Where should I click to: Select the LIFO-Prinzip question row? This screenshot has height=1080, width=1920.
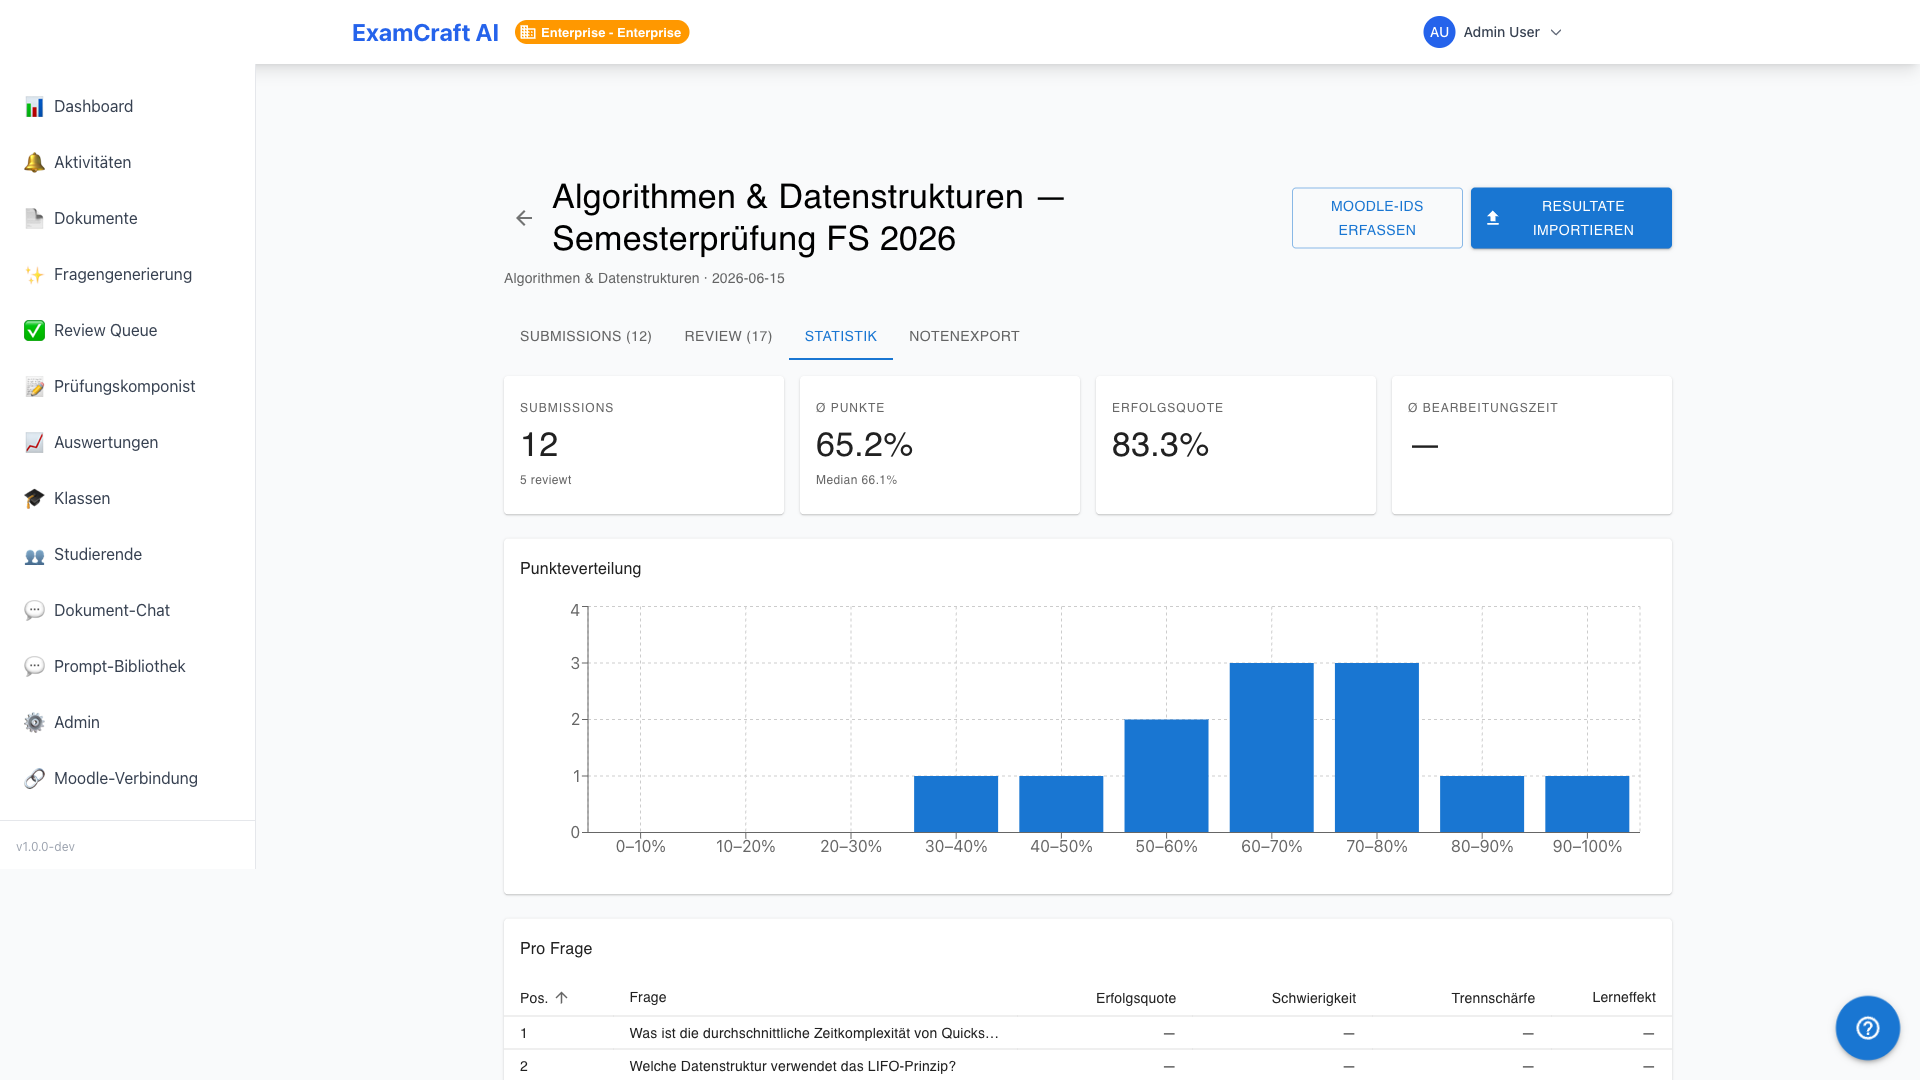tap(1088, 1065)
